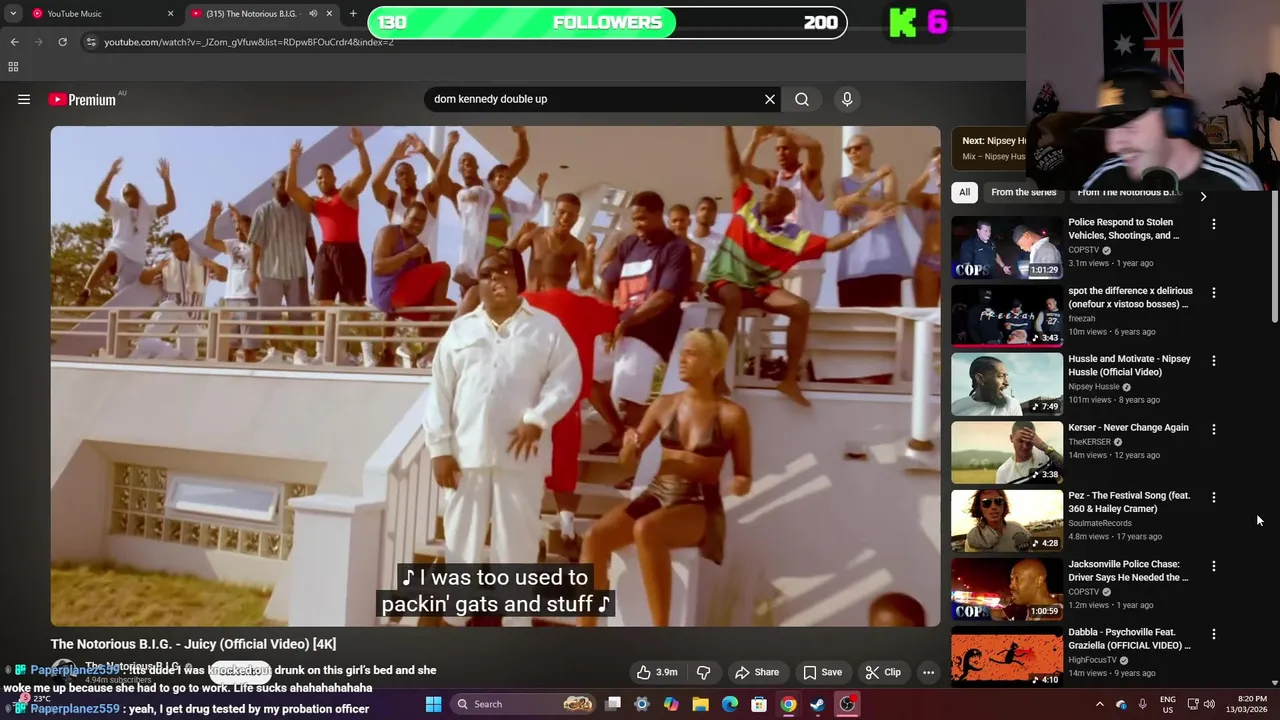Open 'Jacksonville Police Chase' video title
The width and height of the screenshot is (1280, 720).
click(x=1128, y=570)
